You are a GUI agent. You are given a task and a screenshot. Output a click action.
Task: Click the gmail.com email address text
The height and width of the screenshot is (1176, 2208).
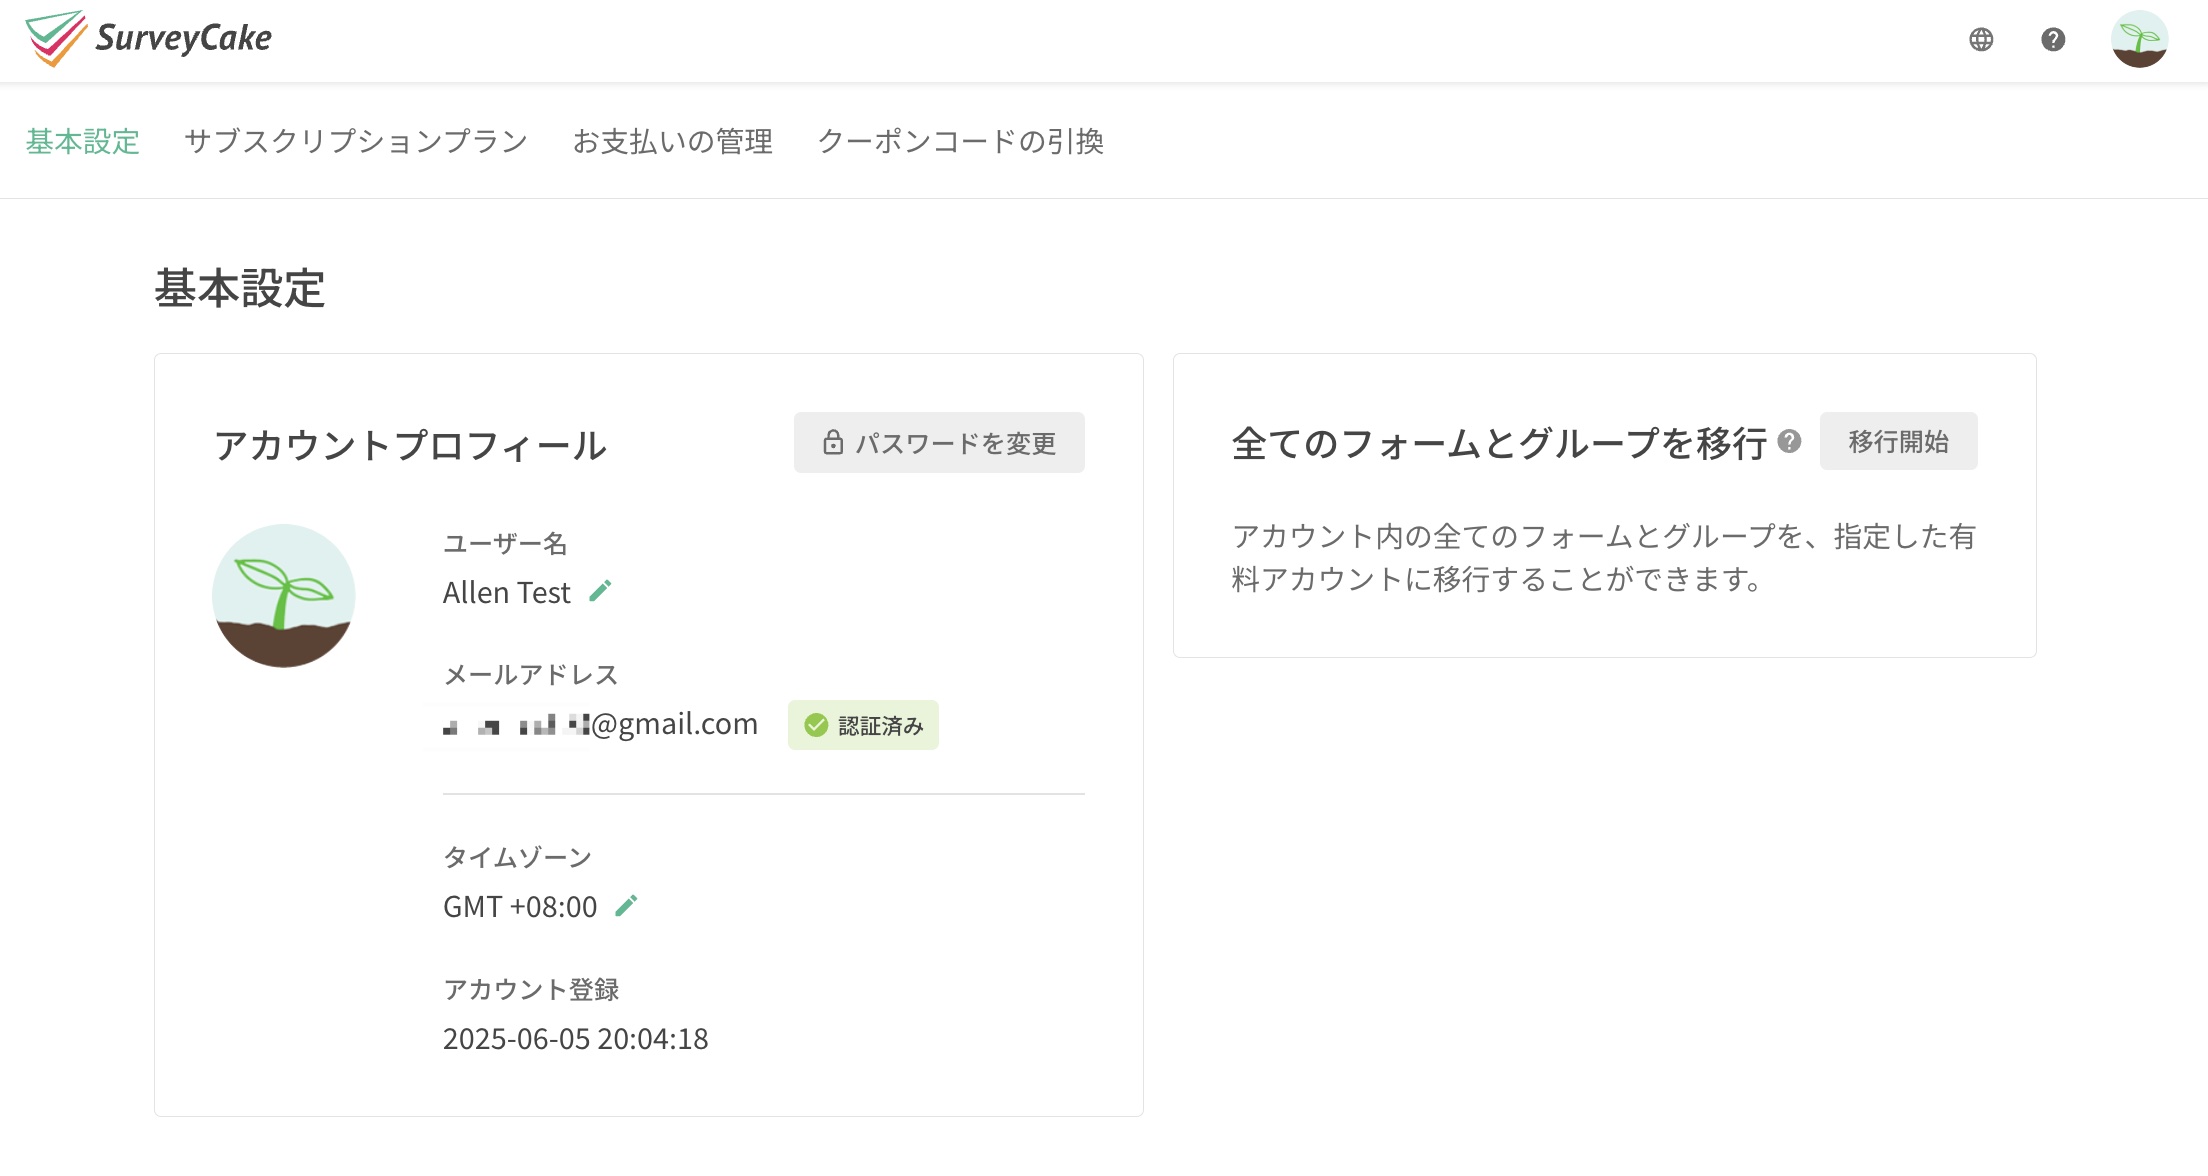click(x=600, y=724)
